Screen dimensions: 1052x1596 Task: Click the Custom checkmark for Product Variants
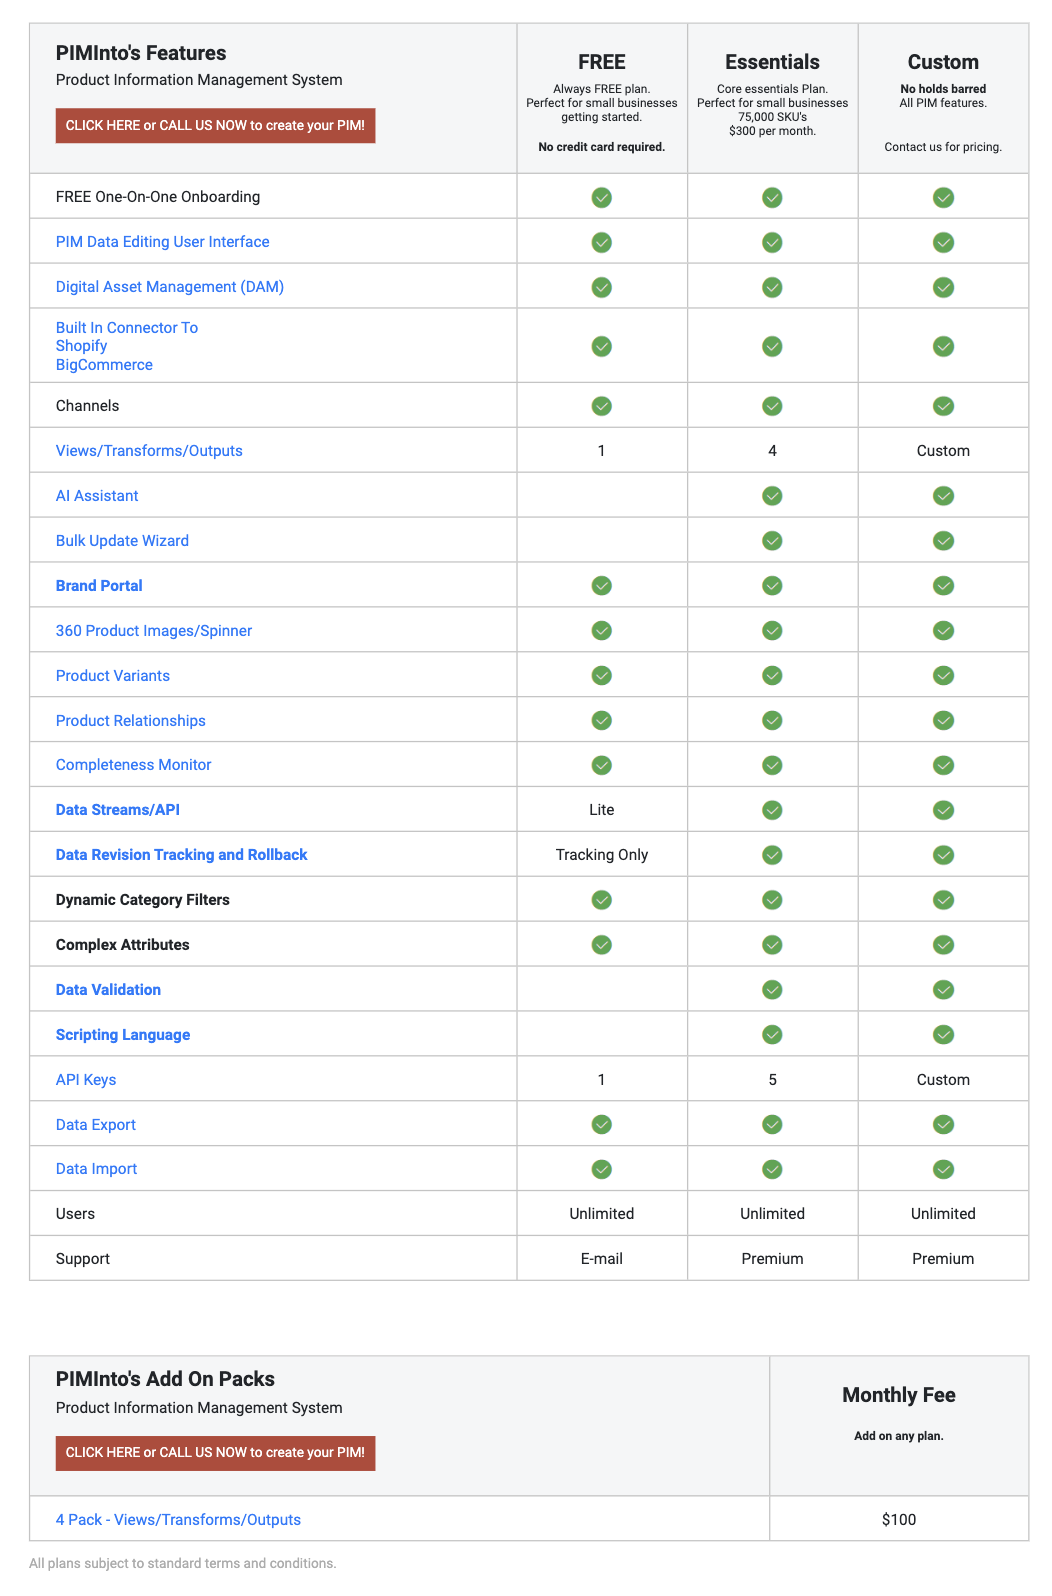point(943,675)
